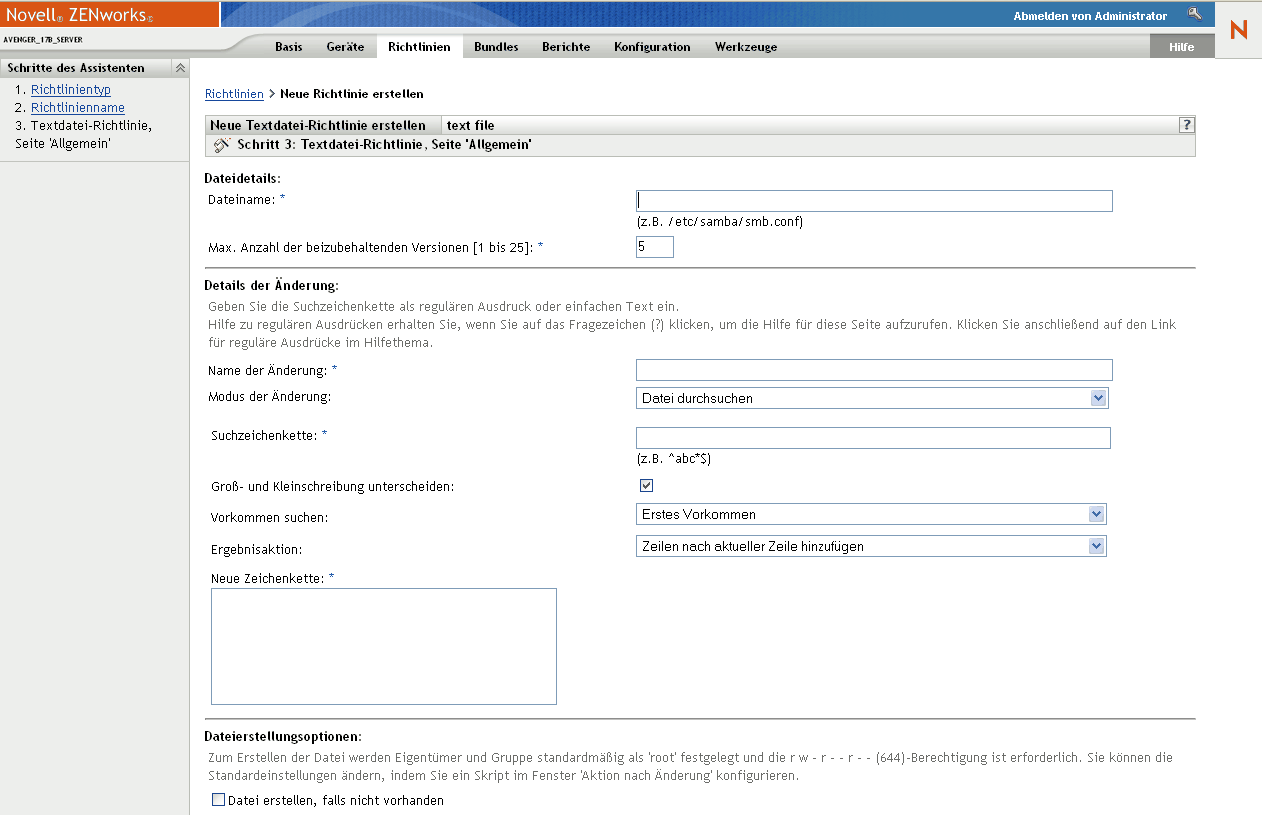The height and width of the screenshot is (815, 1262).
Task: Collapse the Schritte des Assistenten panel
Action: click(180, 68)
